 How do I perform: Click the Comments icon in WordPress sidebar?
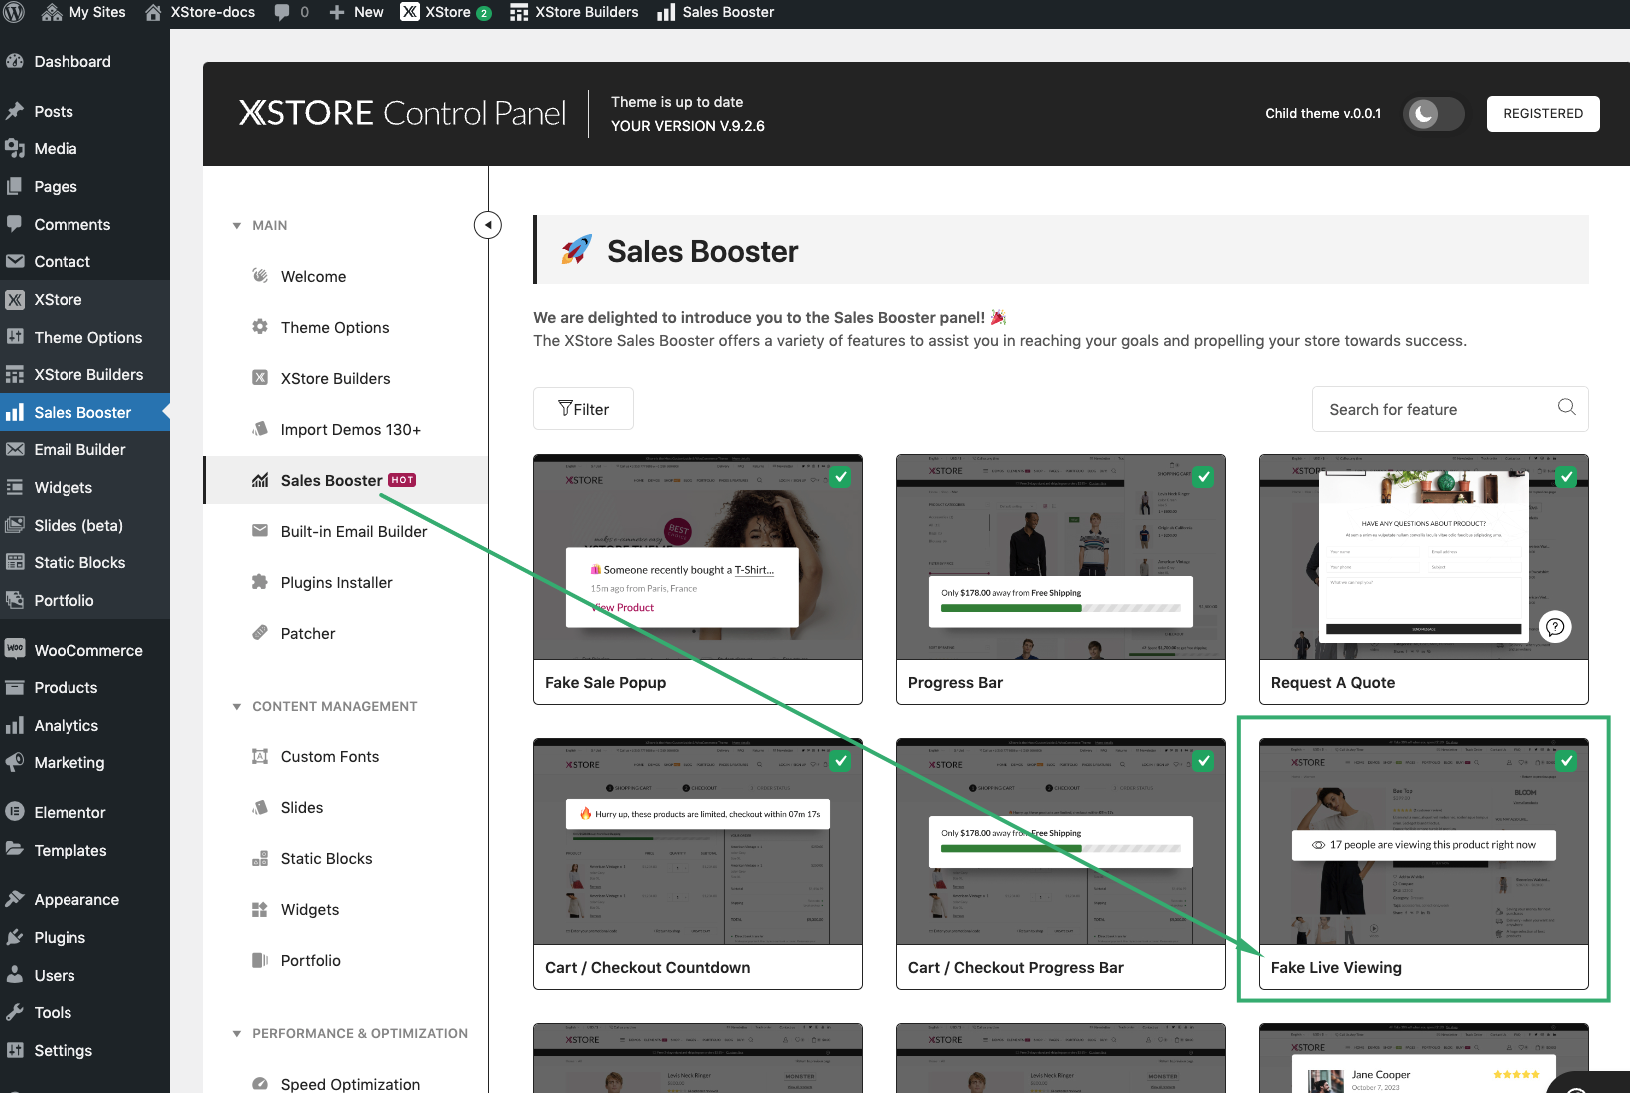[x=15, y=224]
